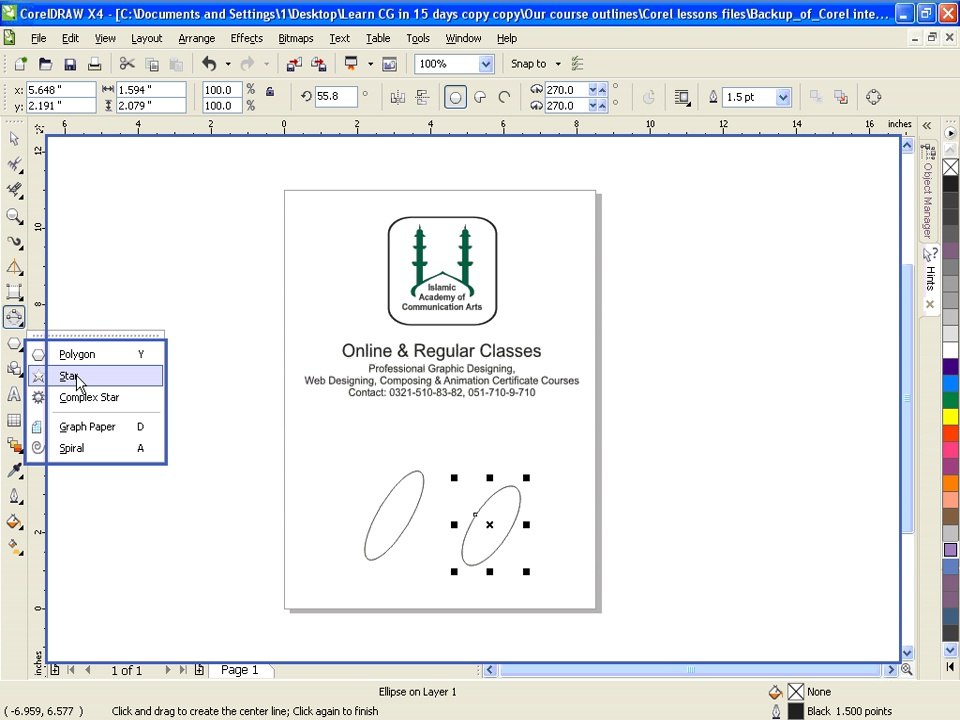This screenshot has width=960, height=720.
Task: Expand the undo history arrow
Action: 228,64
